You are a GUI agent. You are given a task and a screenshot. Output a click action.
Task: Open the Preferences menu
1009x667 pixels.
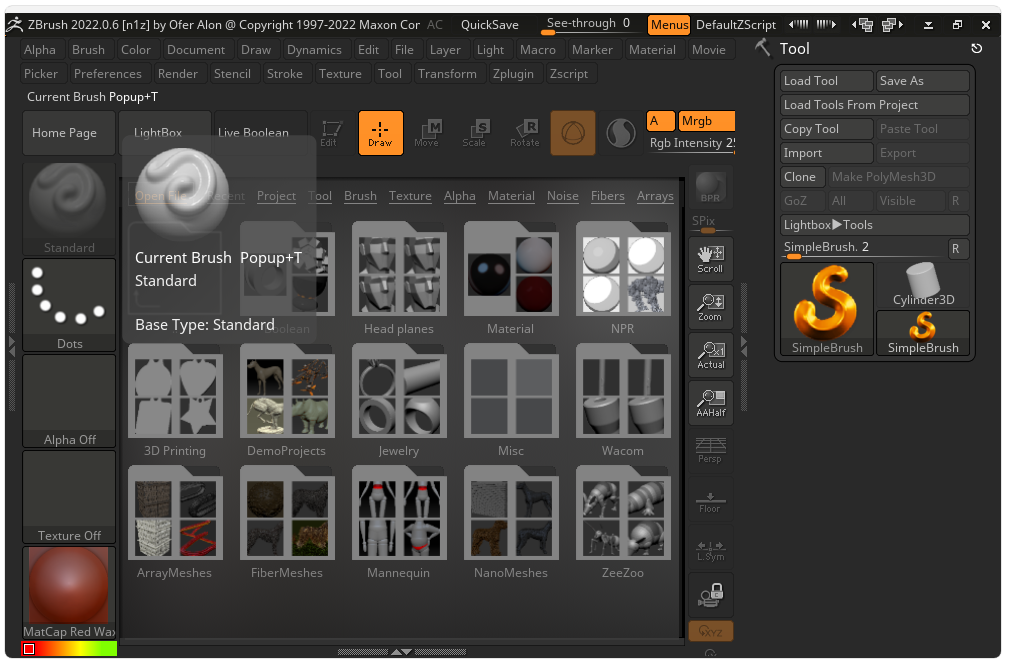tap(107, 74)
